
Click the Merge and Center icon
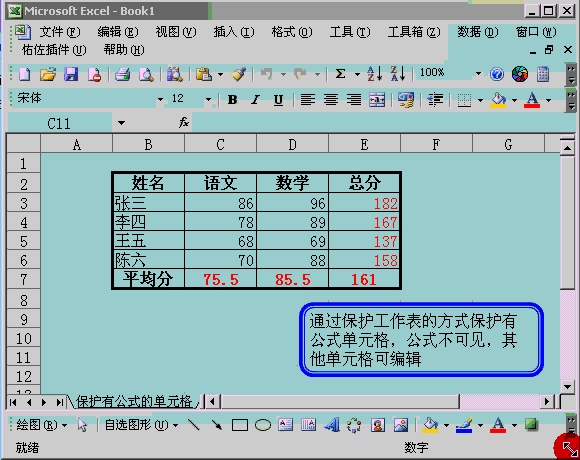click(x=377, y=99)
